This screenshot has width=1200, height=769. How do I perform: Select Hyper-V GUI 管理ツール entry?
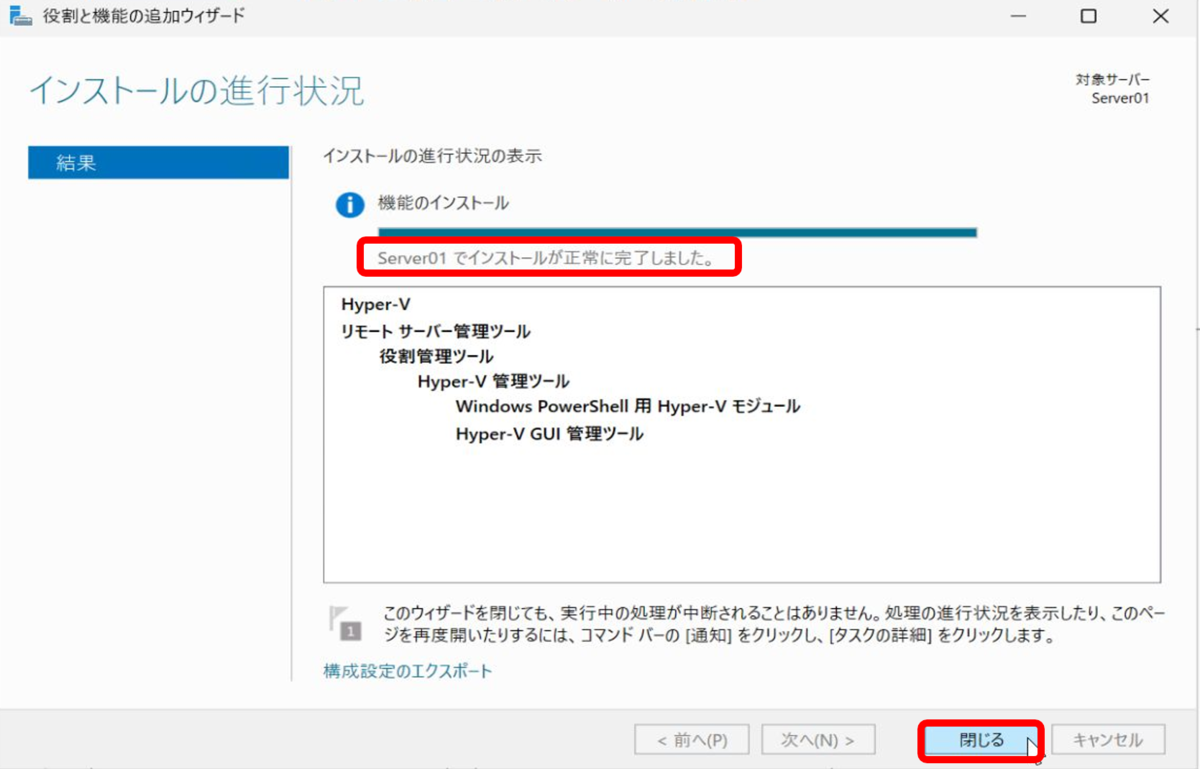[x=549, y=434]
